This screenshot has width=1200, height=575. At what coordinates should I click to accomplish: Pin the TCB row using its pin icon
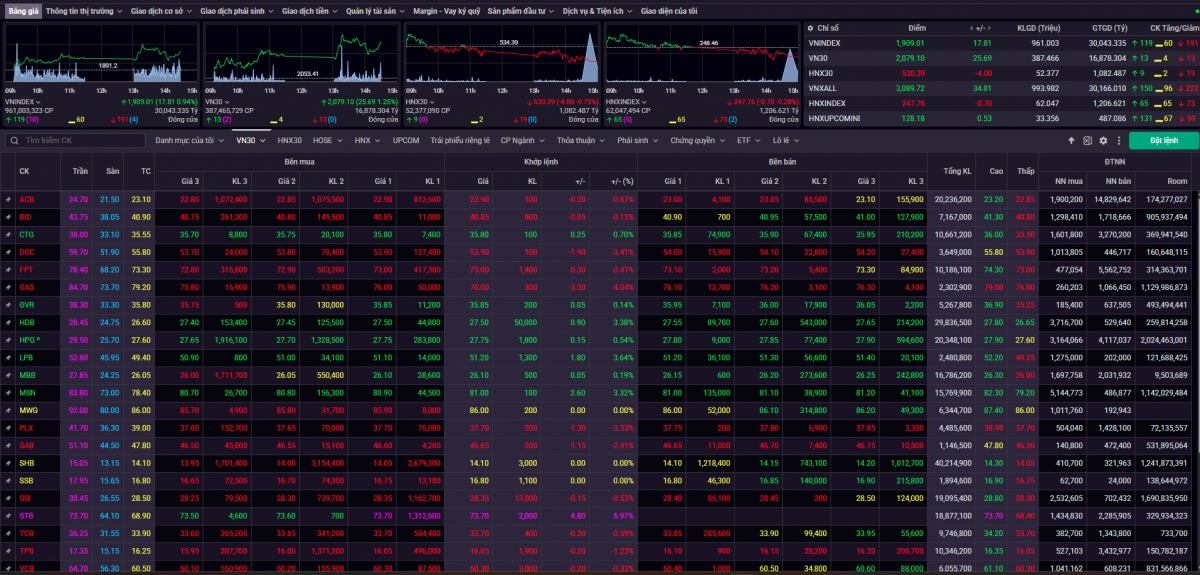pos(8,532)
